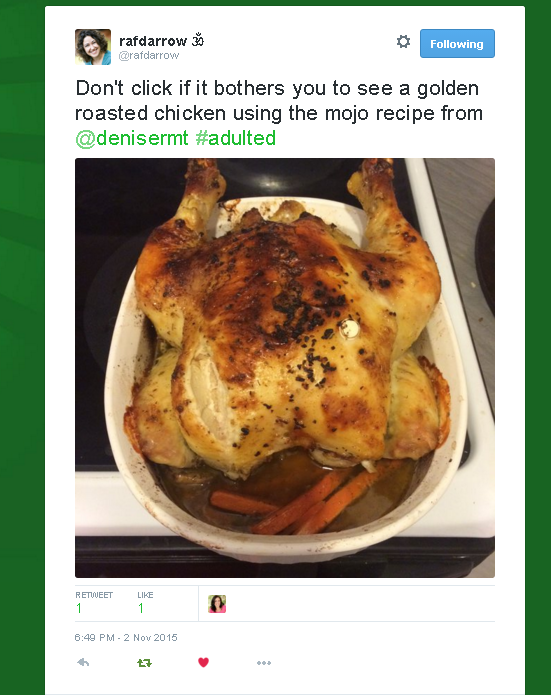Toggle the Following button

pos(457,43)
